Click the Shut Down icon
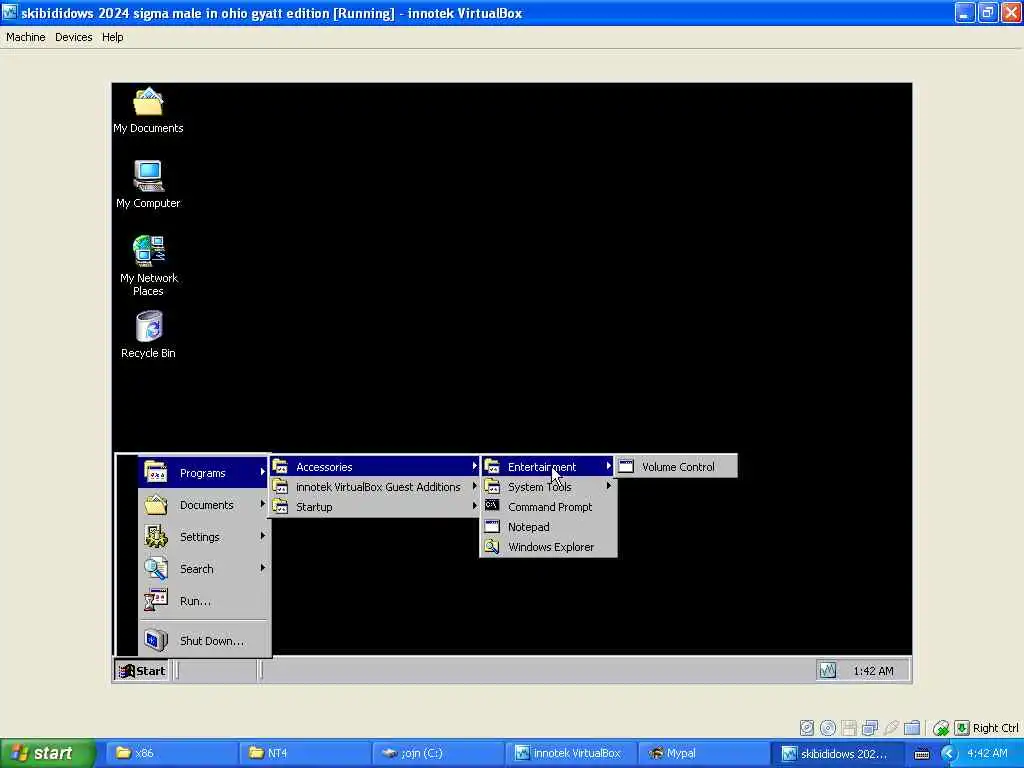The height and width of the screenshot is (768, 1024). (156, 640)
